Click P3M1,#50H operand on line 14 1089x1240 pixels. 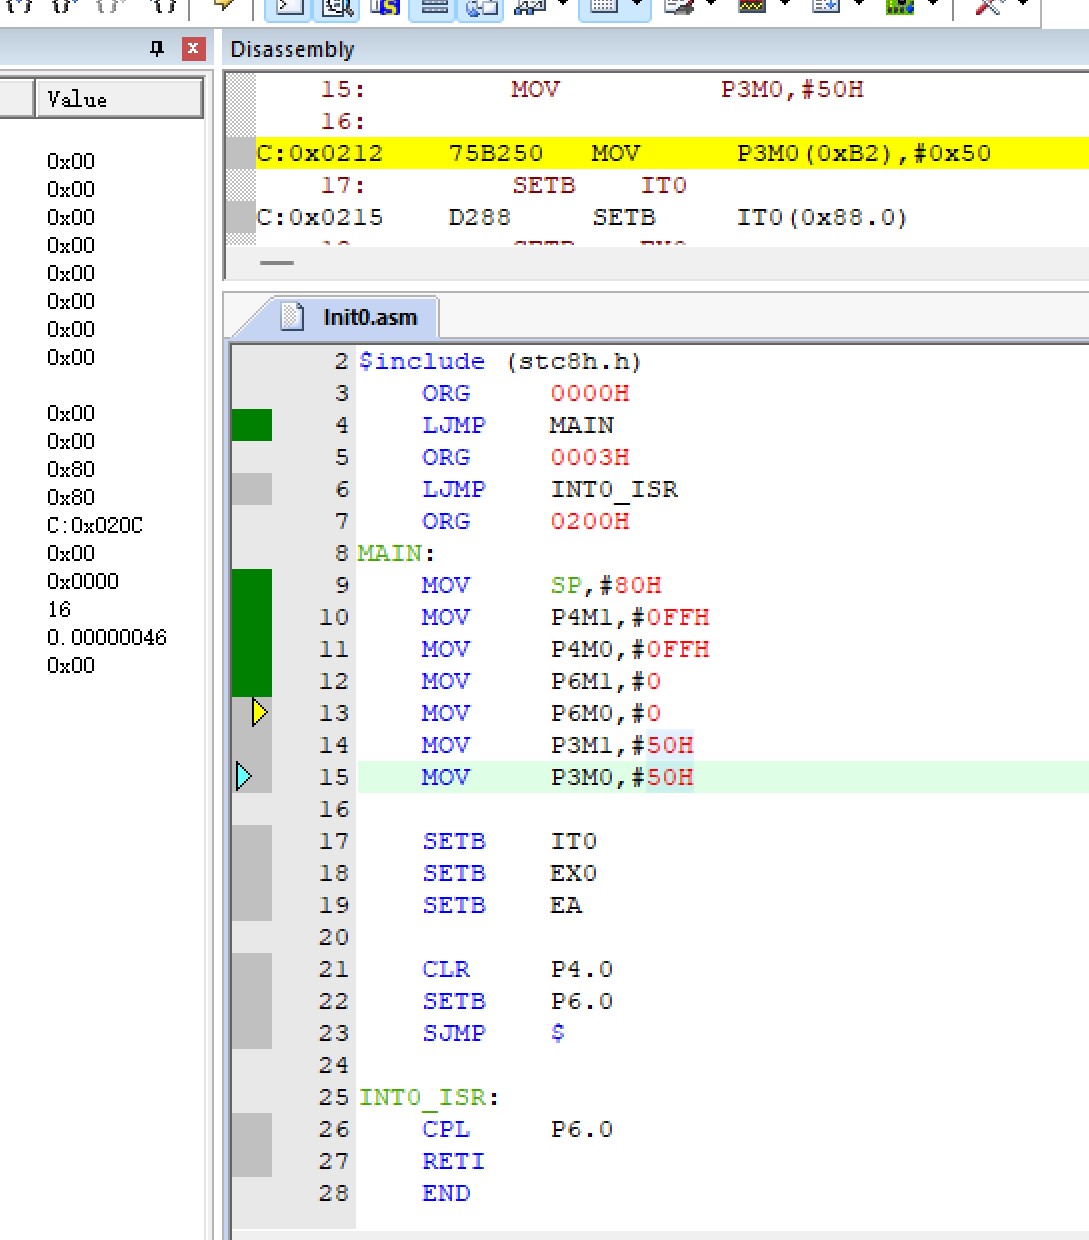[622, 745]
